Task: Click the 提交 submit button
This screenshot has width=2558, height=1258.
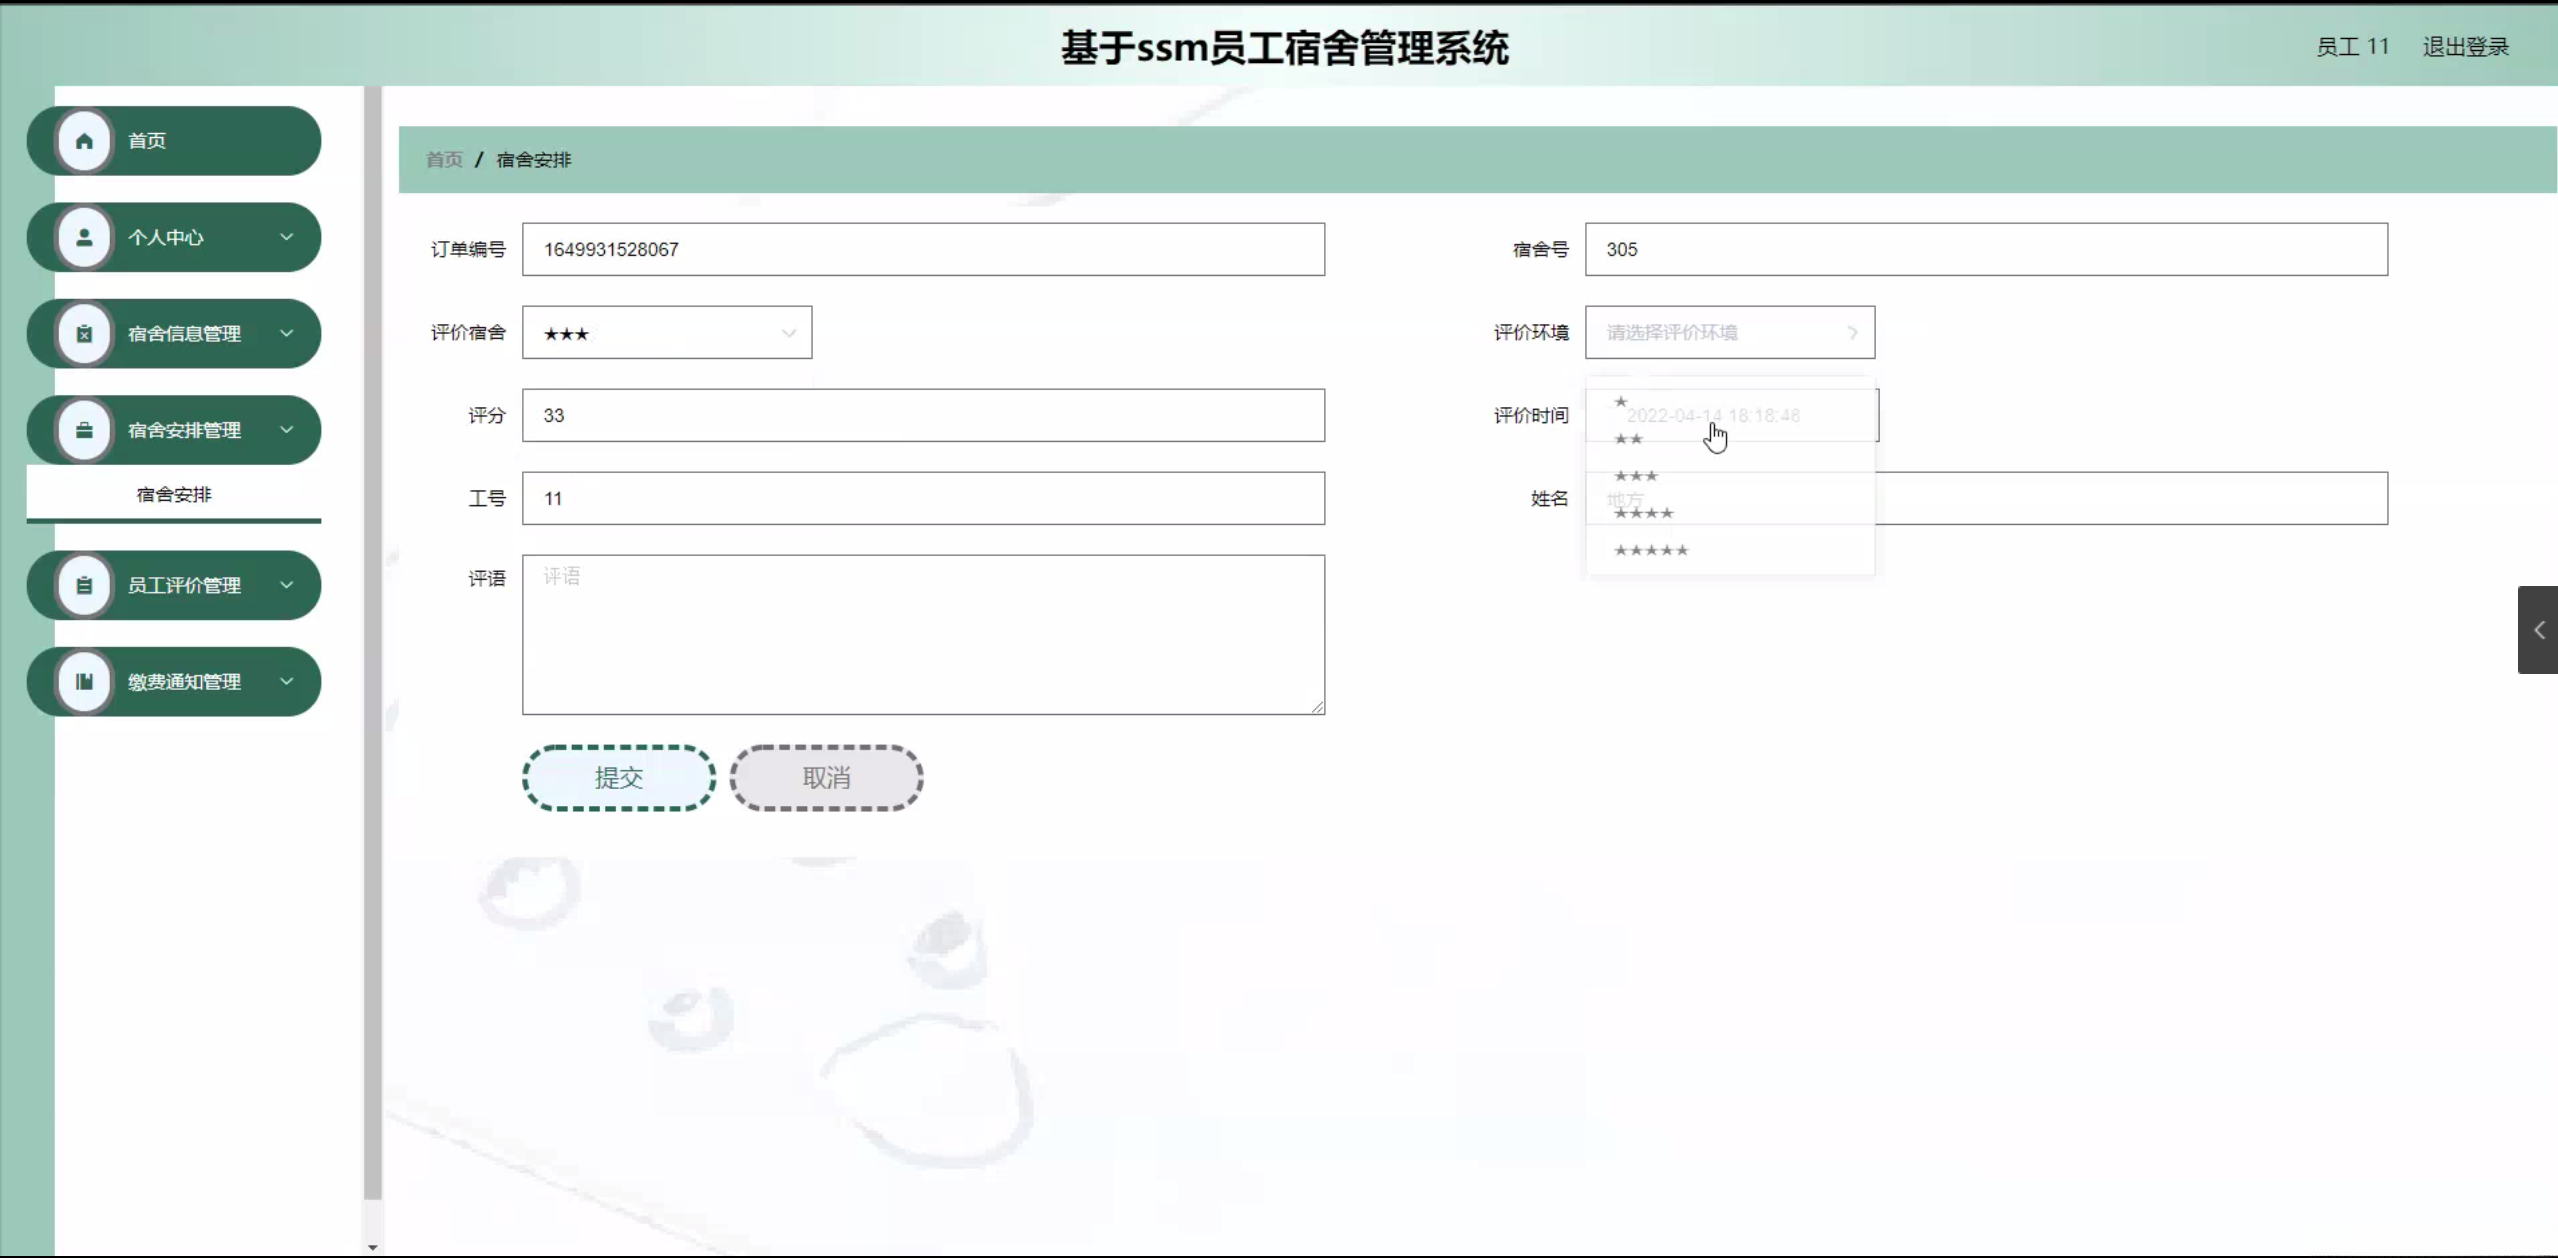Action: [618, 778]
